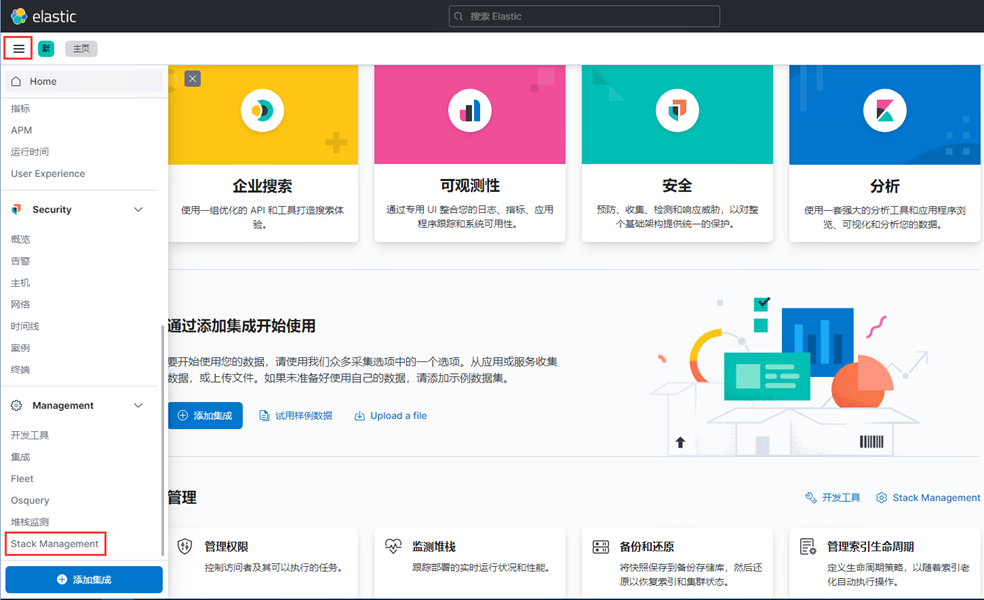This screenshot has width=984, height=600.
Task: Click the document-gear icon on 管理索引生命周期 card
Action: (808, 547)
